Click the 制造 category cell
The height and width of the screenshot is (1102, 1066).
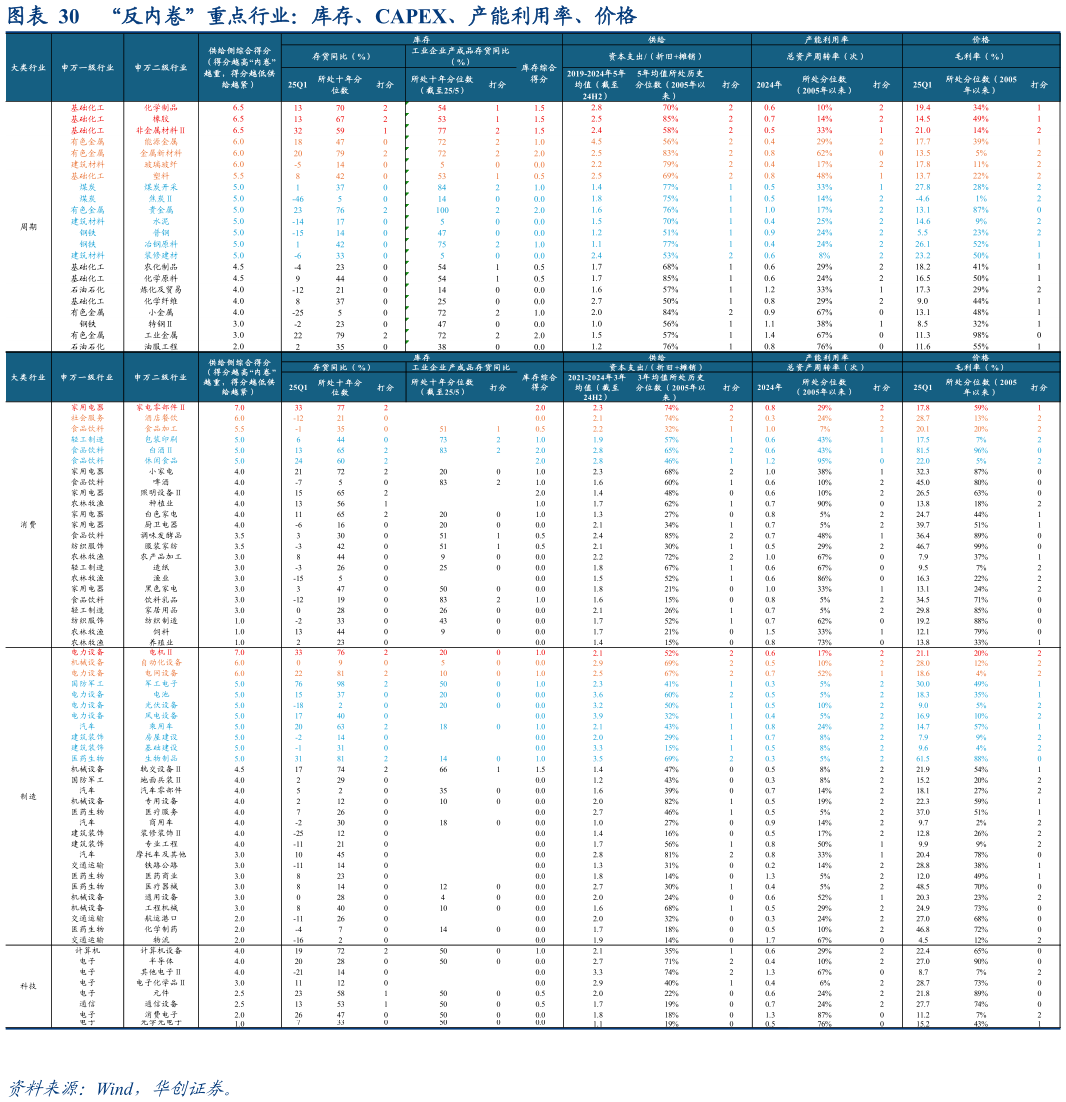(x=28, y=796)
